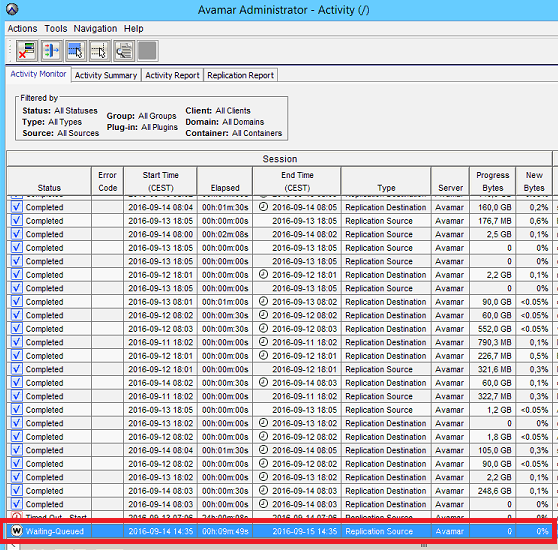The width and height of the screenshot is (558, 550).
Task: Open the Actions menu
Action: click(x=22, y=28)
